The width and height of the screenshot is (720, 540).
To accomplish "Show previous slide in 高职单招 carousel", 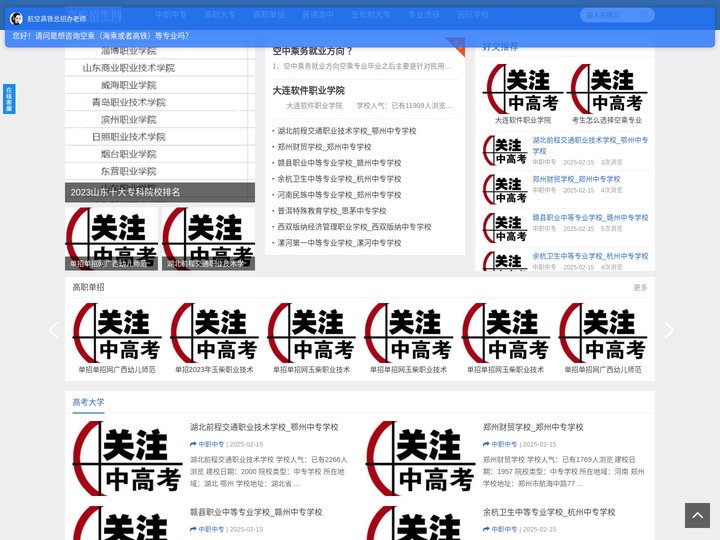I will click(x=53, y=330).
